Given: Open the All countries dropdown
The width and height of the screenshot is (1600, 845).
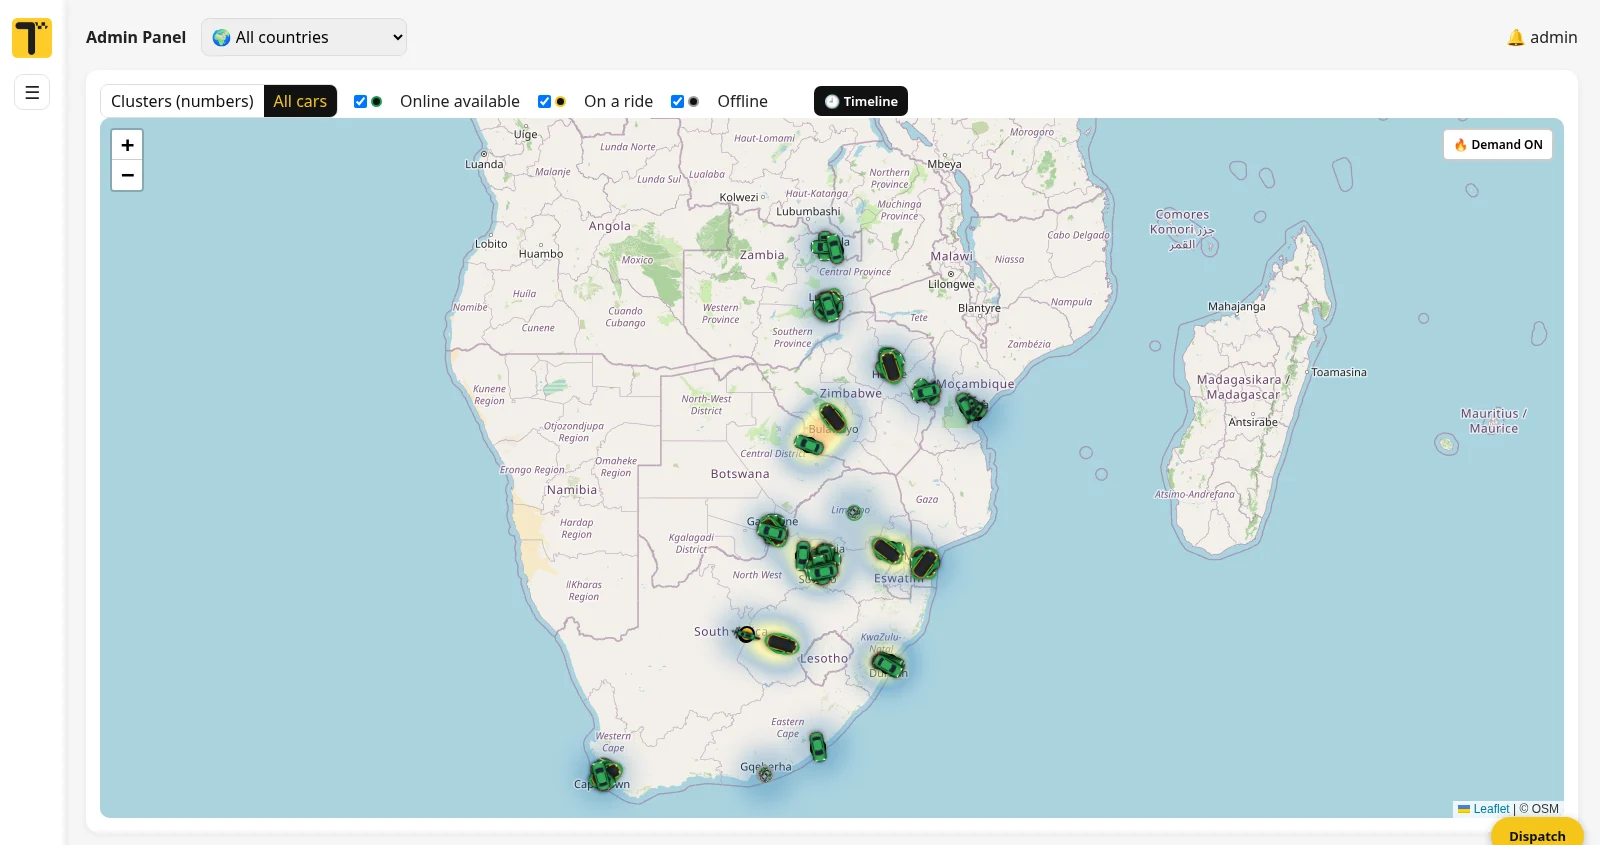Looking at the screenshot, I should pyautogui.click(x=304, y=37).
